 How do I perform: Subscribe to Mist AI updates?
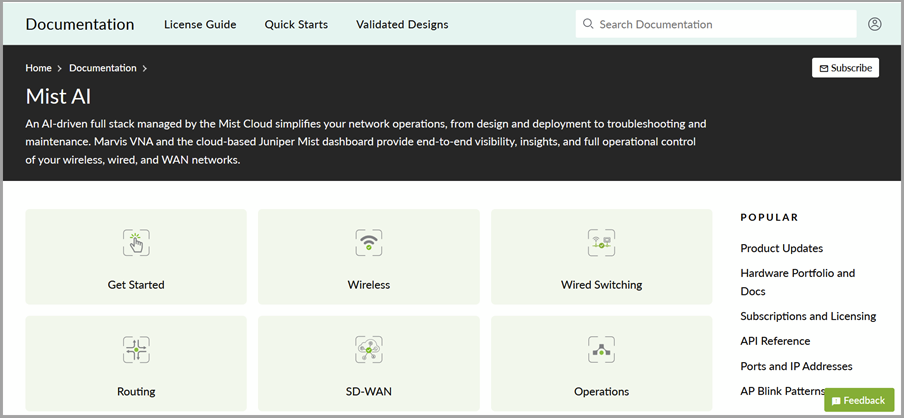point(845,68)
